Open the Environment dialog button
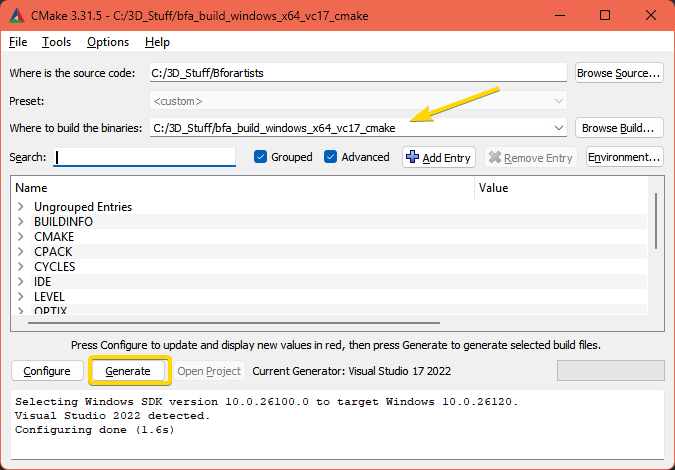Viewport: 675px width, 470px height. click(x=625, y=157)
